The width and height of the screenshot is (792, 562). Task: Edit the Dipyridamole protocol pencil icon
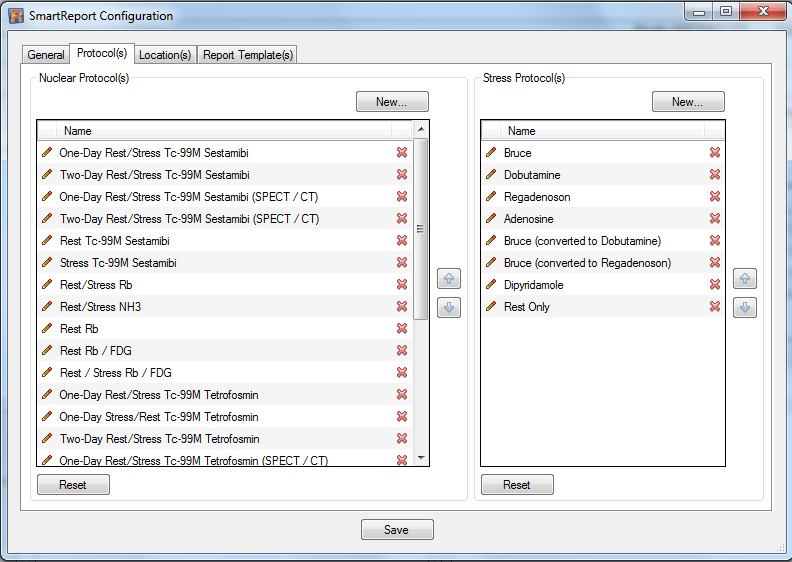click(491, 285)
